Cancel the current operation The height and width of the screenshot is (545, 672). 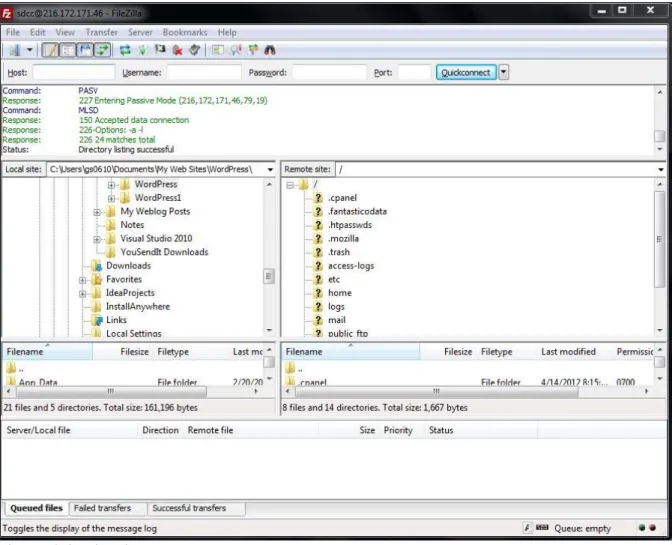point(160,50)
